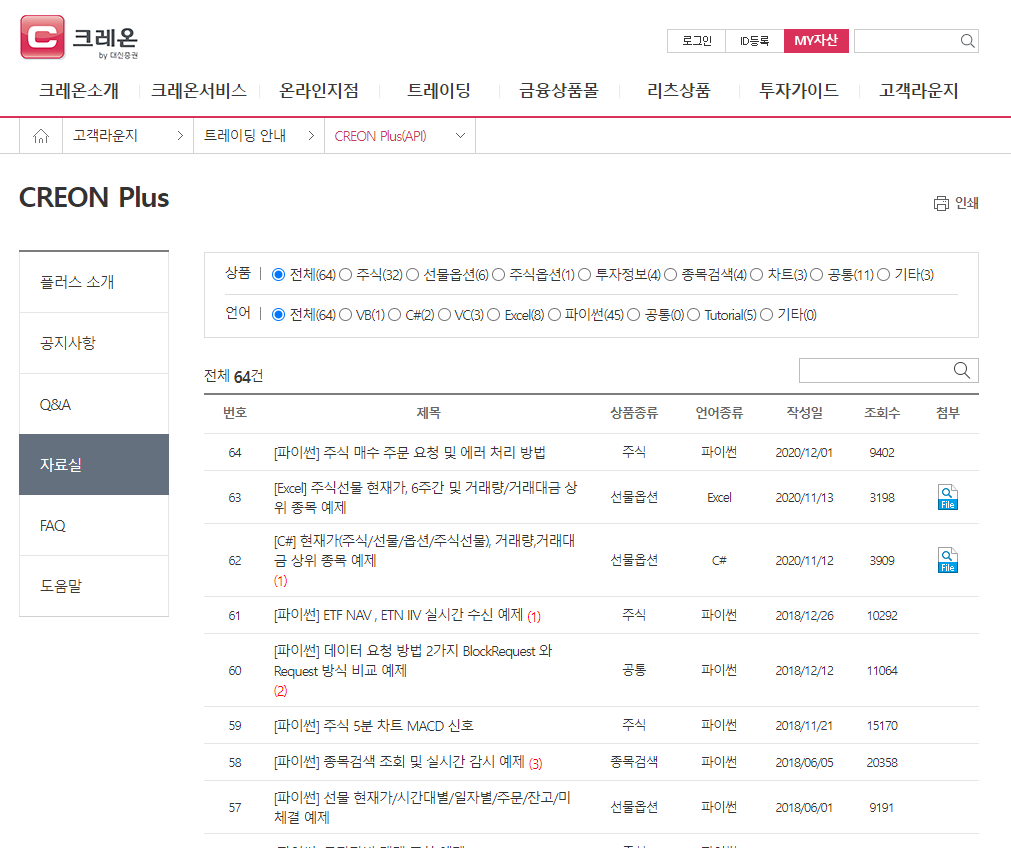Open post [C#] 현재가 거래량 상위 종목 예제

click(x=424, y=550)
